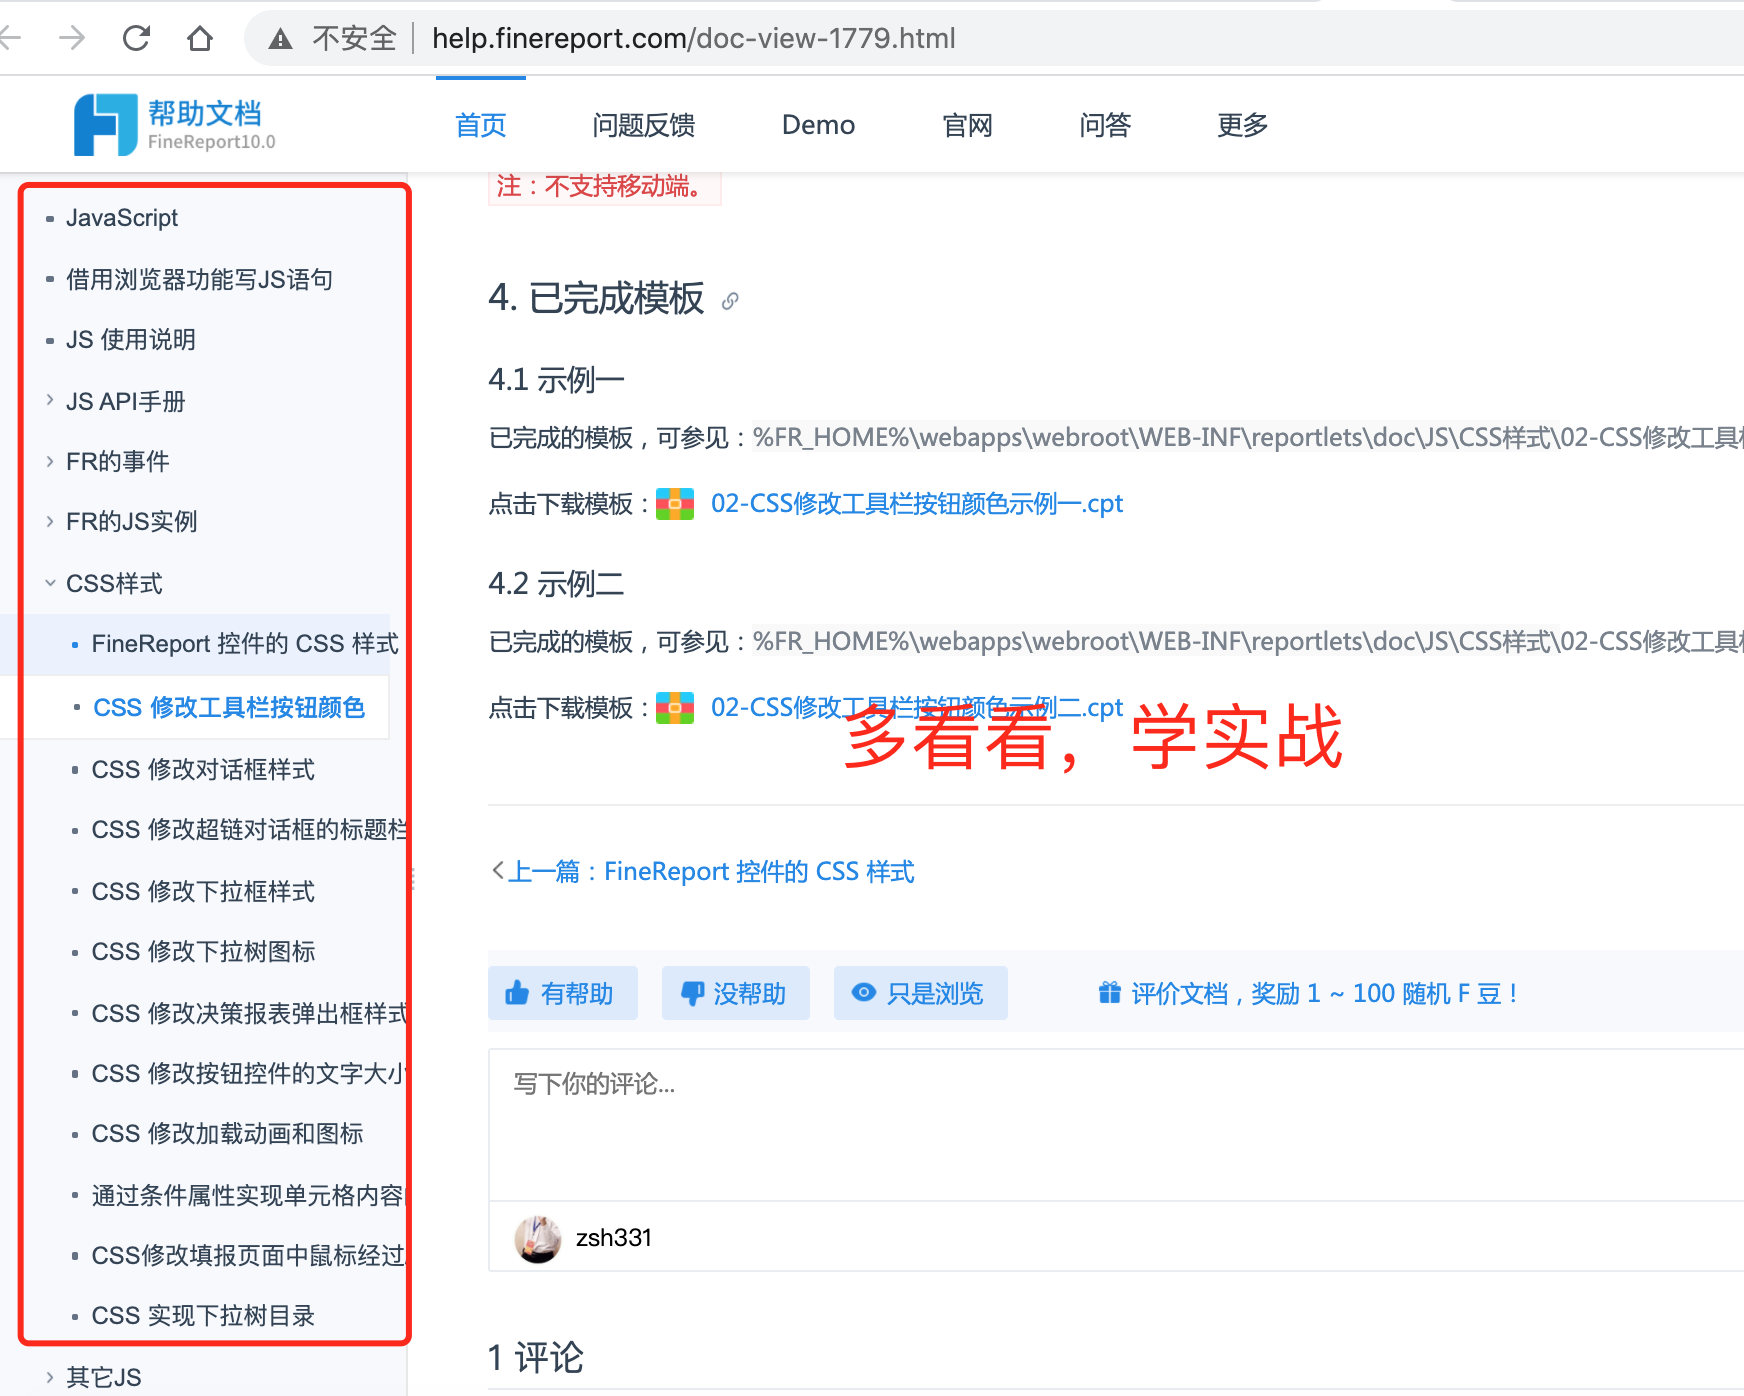This screenshot has height=1396, width=1744.
Task: Click the browser address bar URL
Action: coord(694,38)
